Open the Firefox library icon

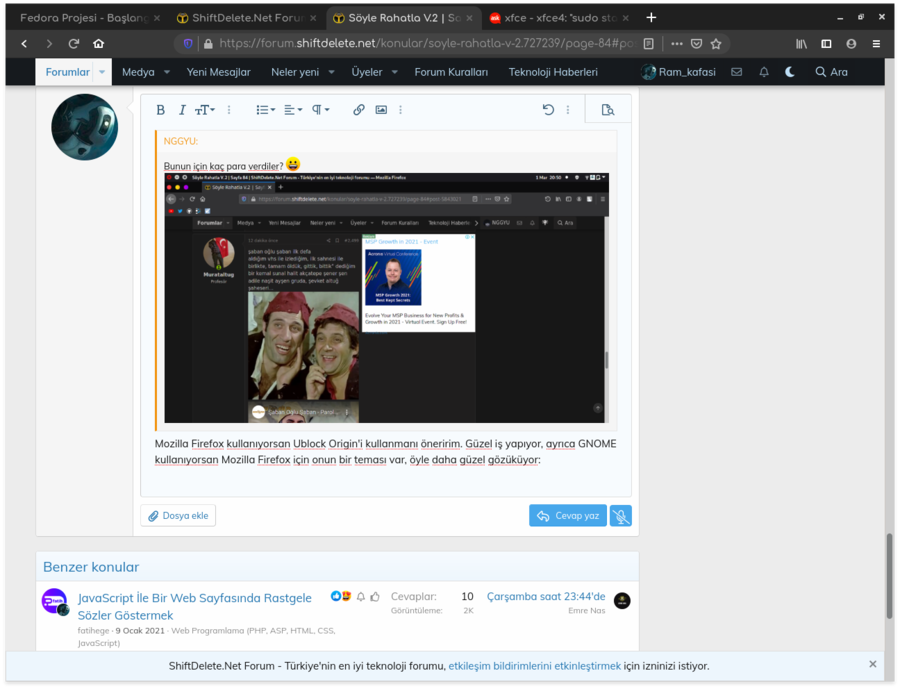[x=801, y=44]
